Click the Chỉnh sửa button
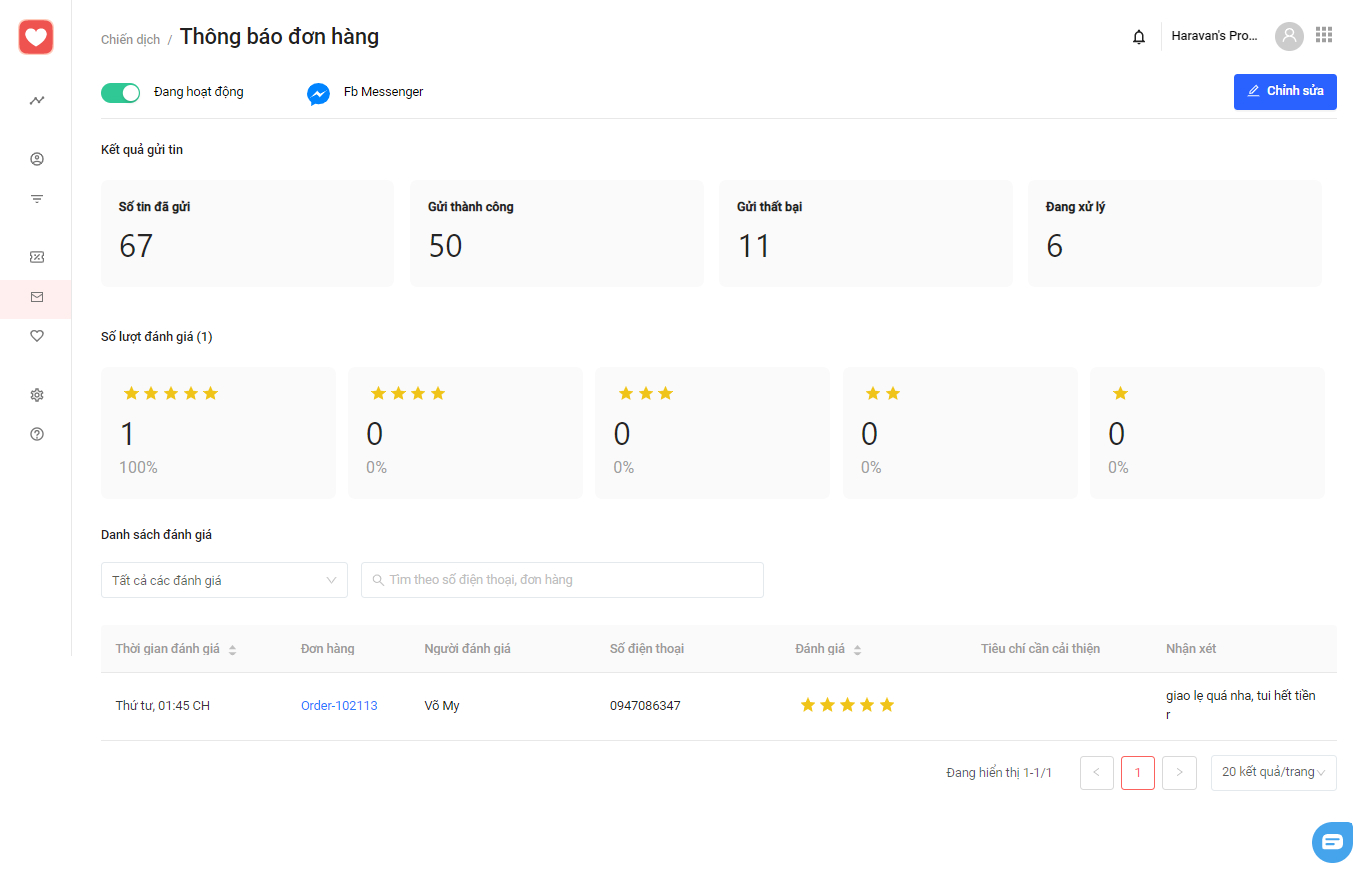1366x876 pixels. 1285,91
